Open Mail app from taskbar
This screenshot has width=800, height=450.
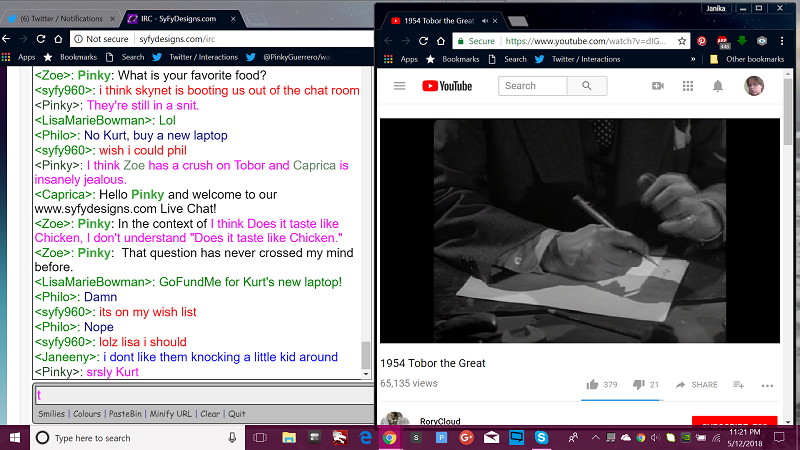491,438
